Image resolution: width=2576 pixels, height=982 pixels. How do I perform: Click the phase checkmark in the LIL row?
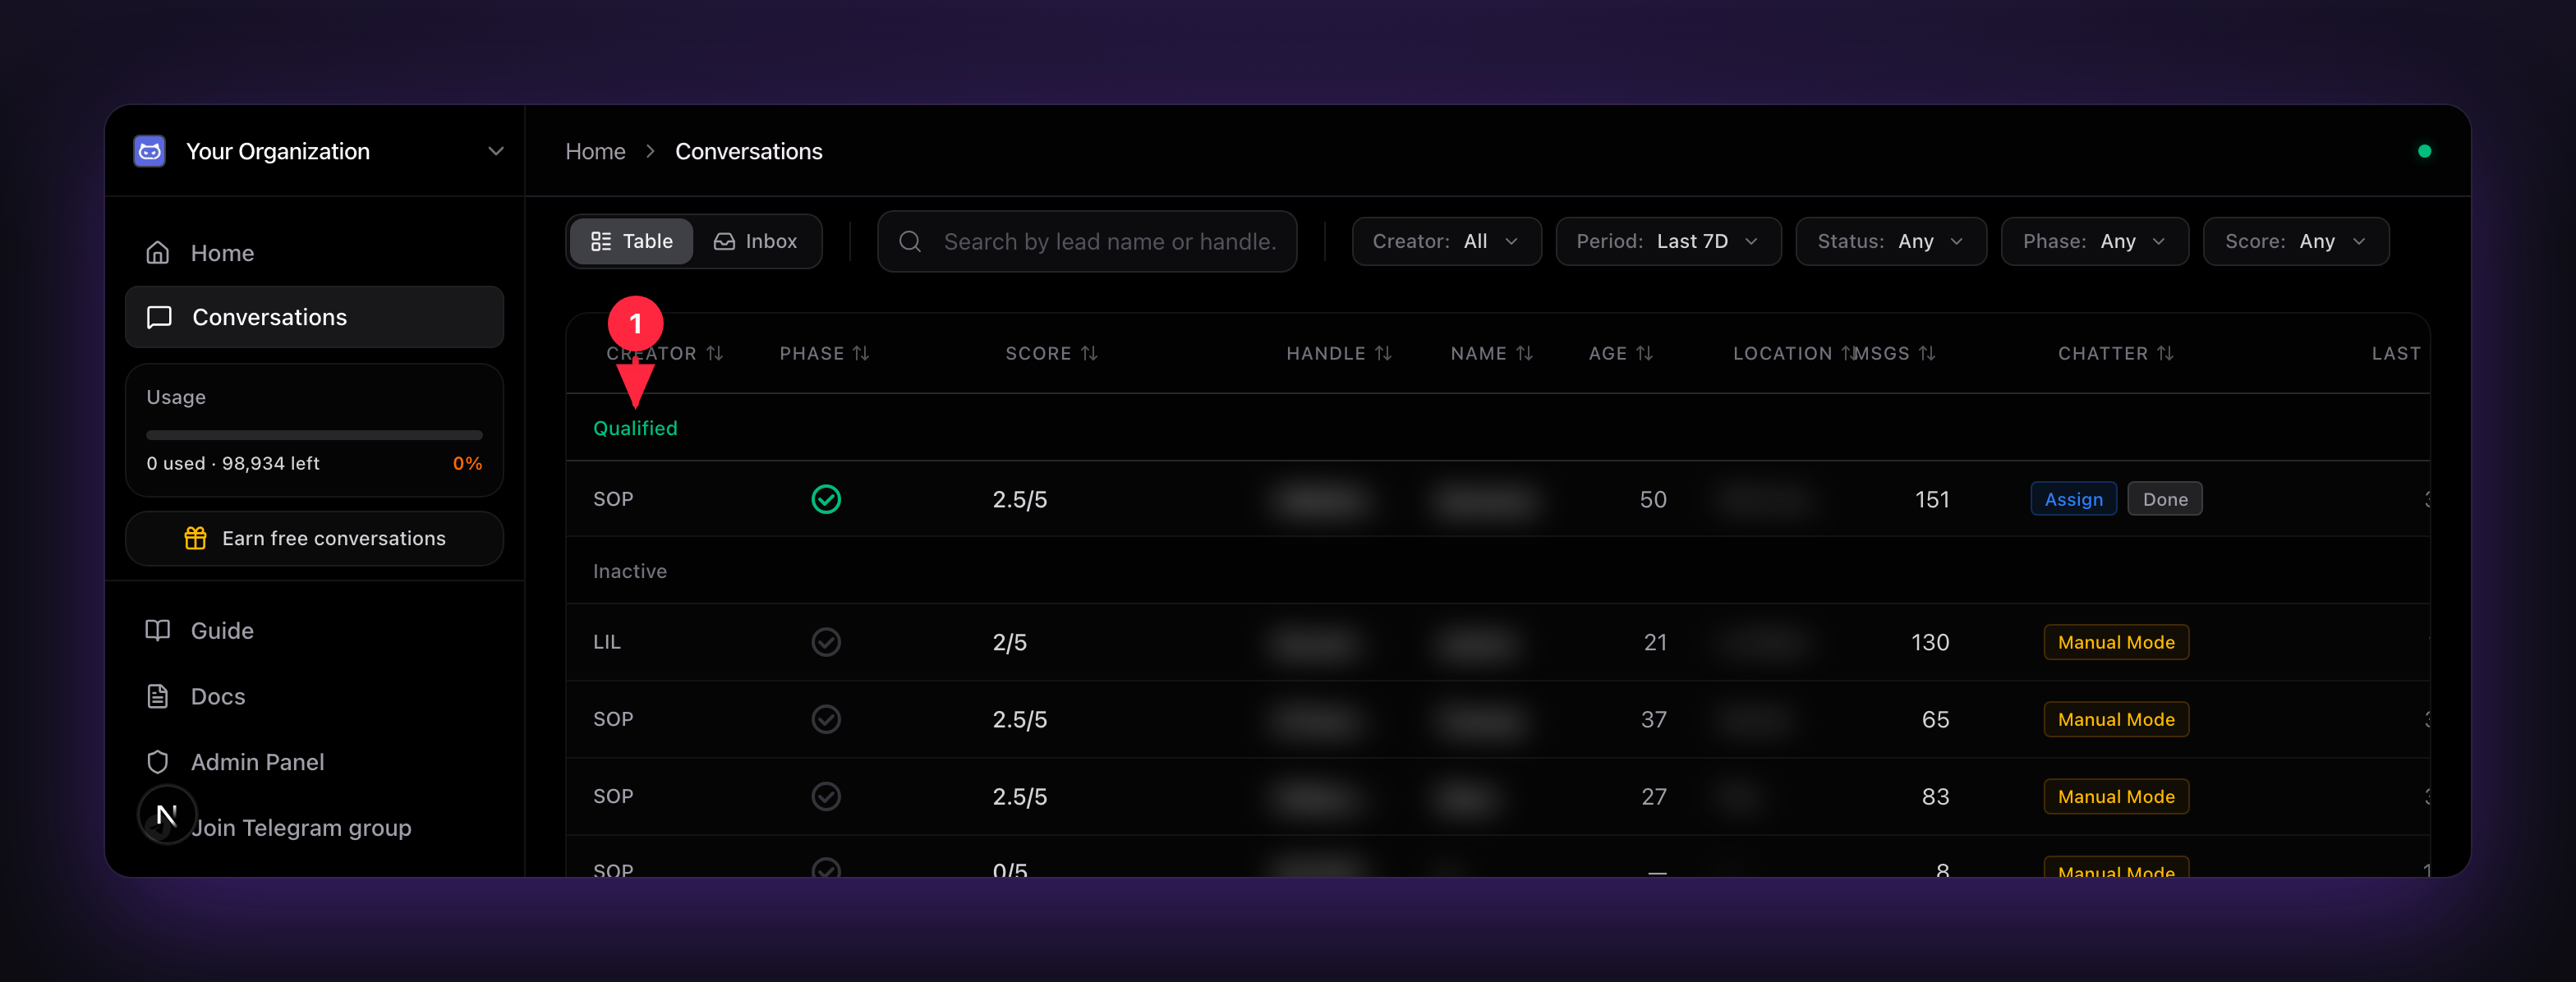click(x=826, y=642)
